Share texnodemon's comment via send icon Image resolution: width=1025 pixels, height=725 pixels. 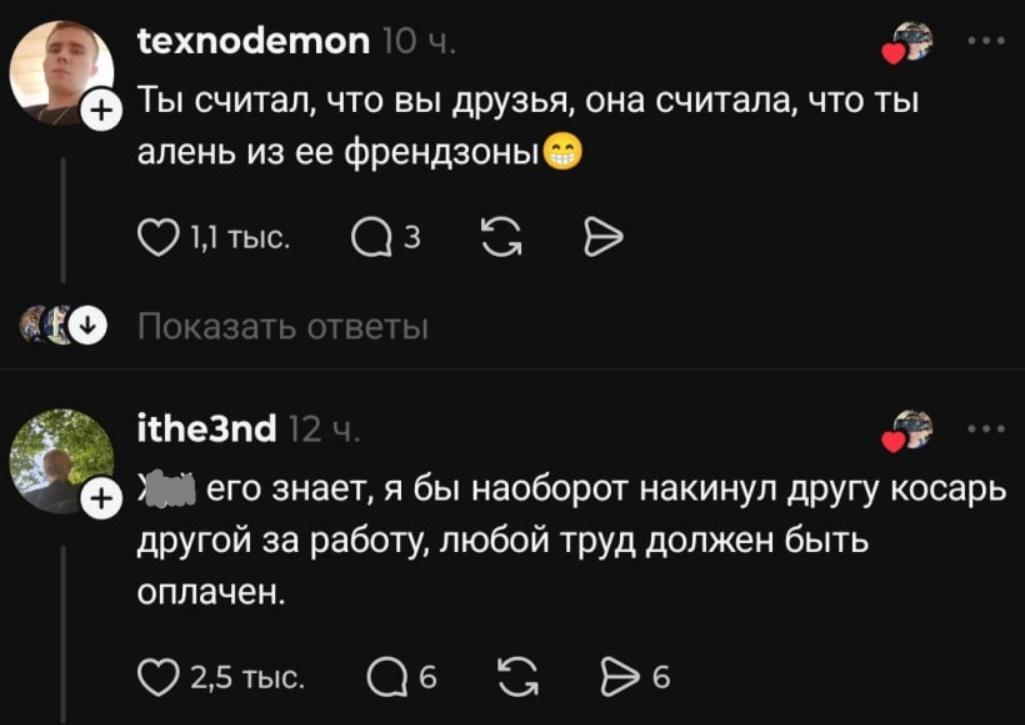tap(603, 239)
